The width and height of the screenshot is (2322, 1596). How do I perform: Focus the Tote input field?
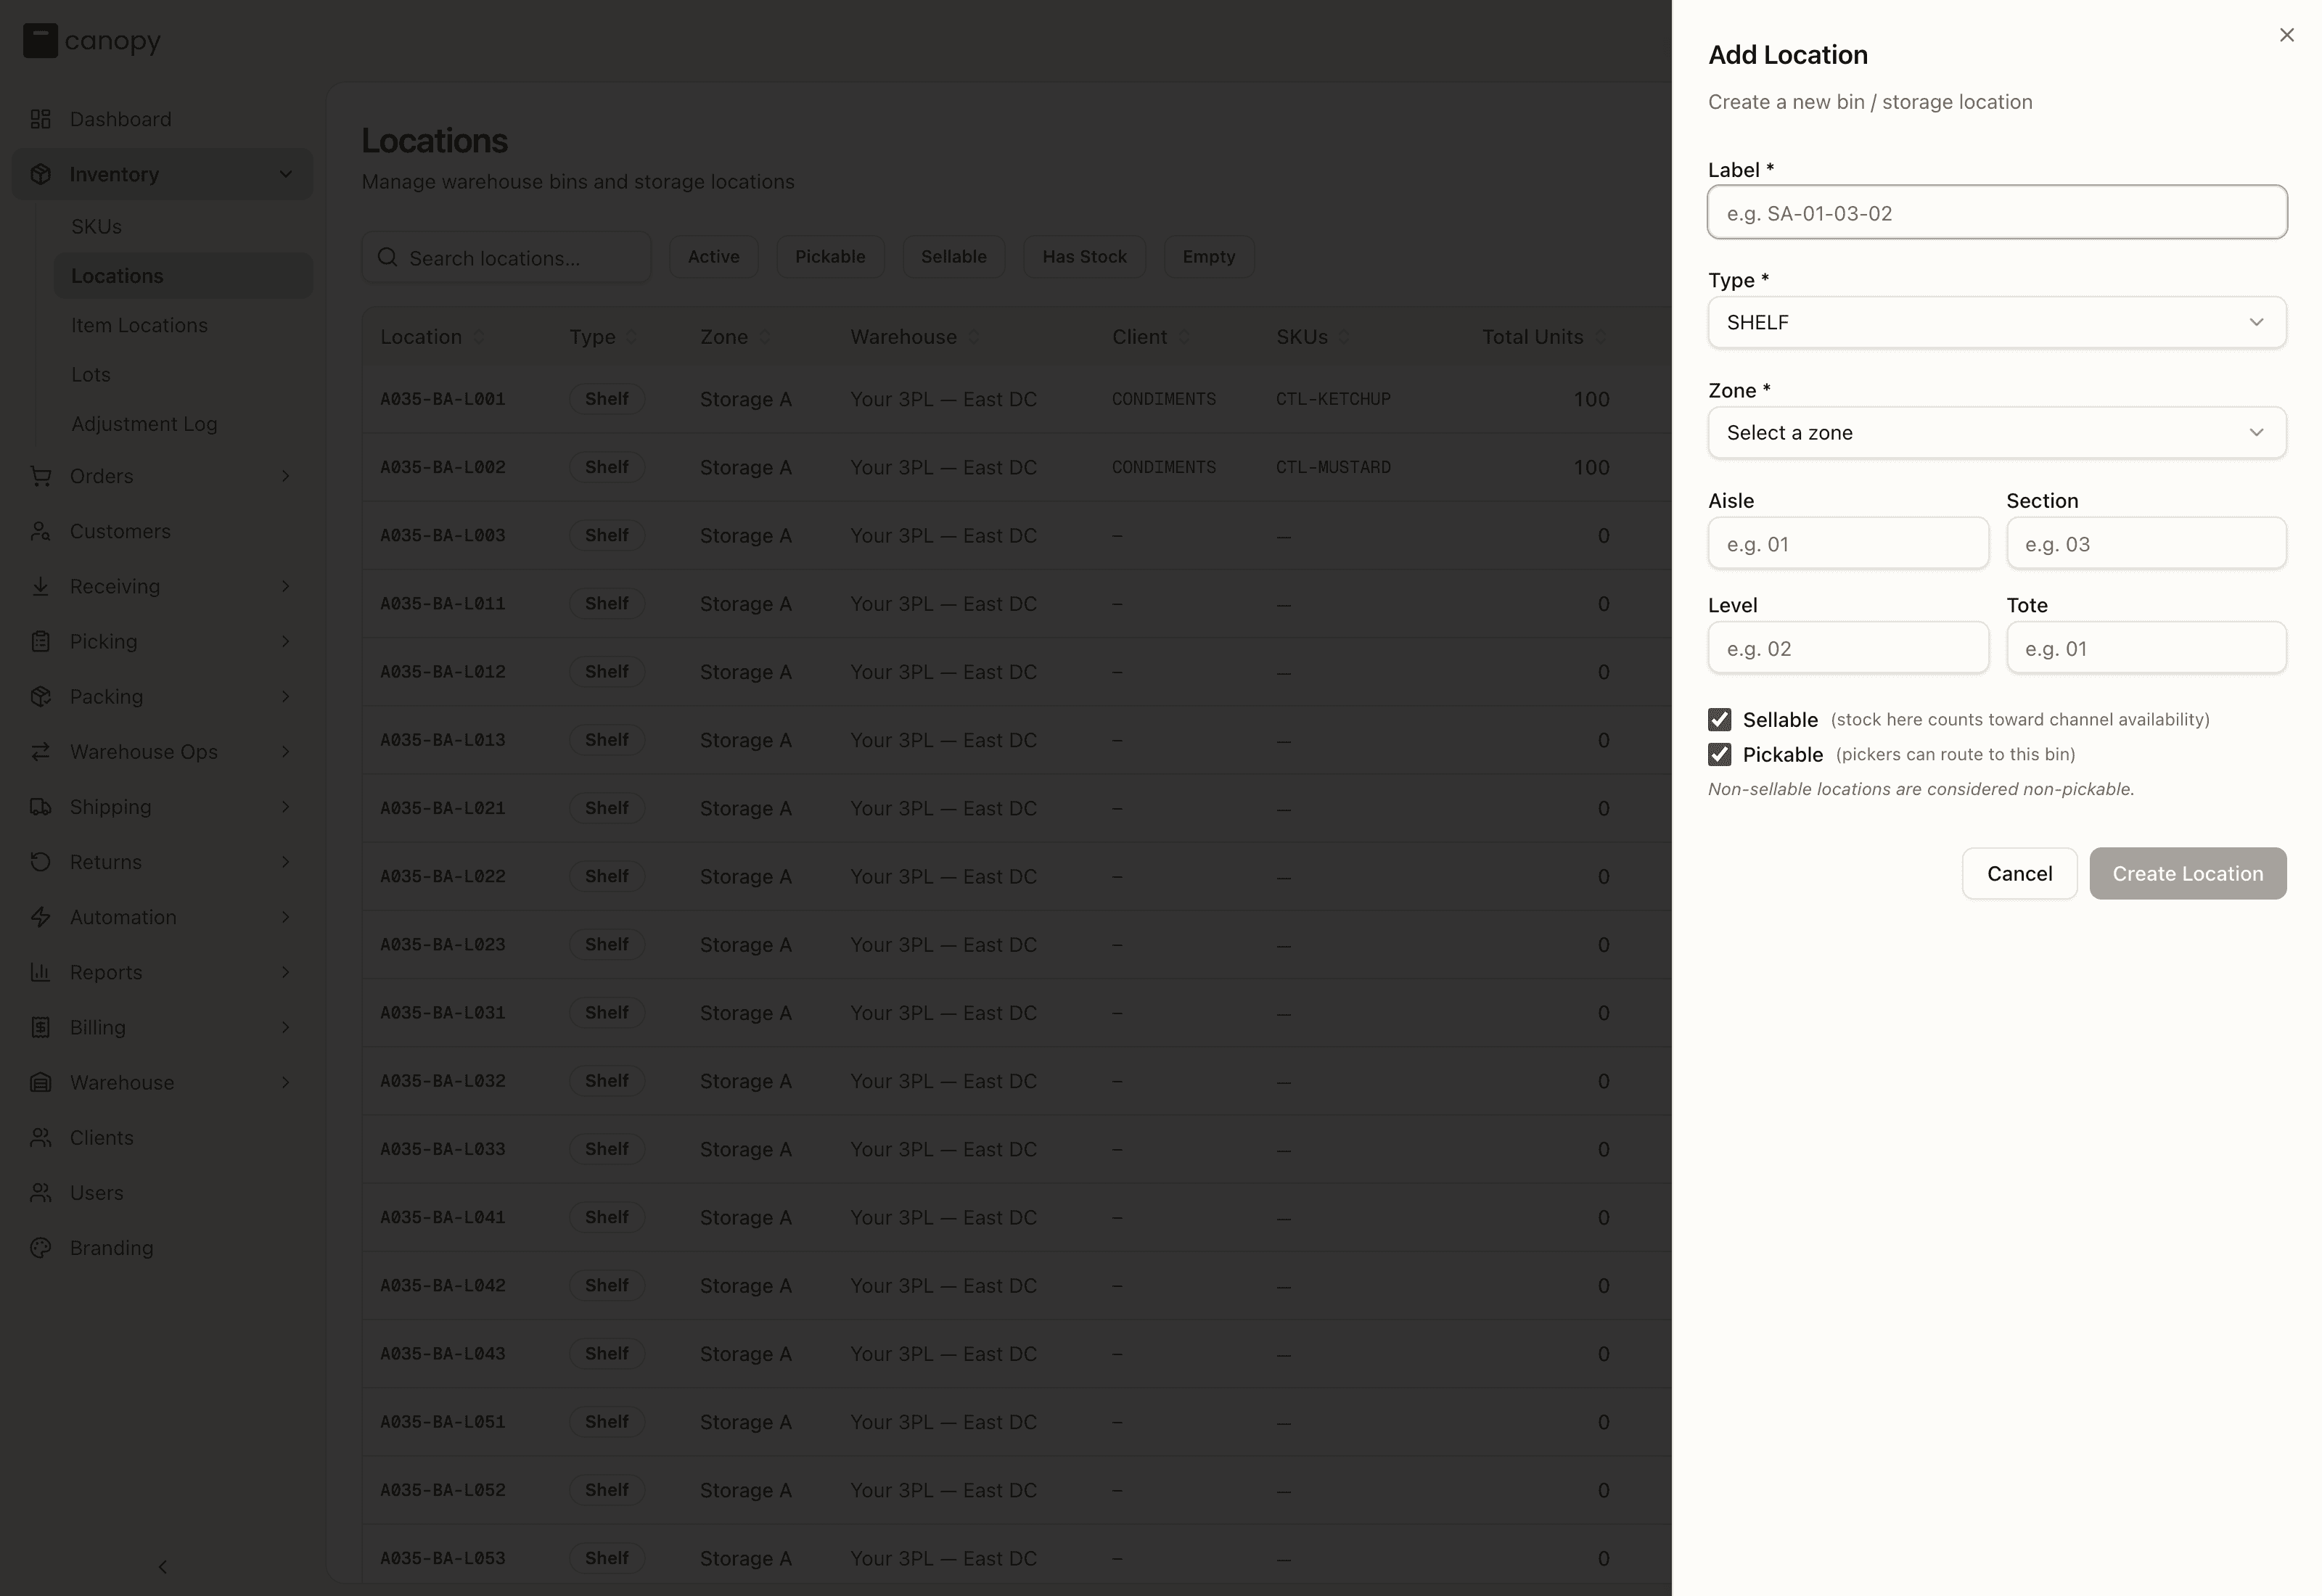2146,648
